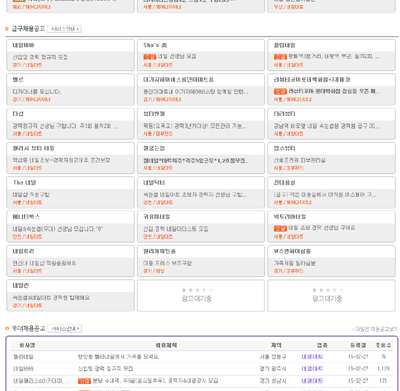Click 네일아트 category link in first table row
This screenshot has width=400, height=391.
[x=312, y=357]
